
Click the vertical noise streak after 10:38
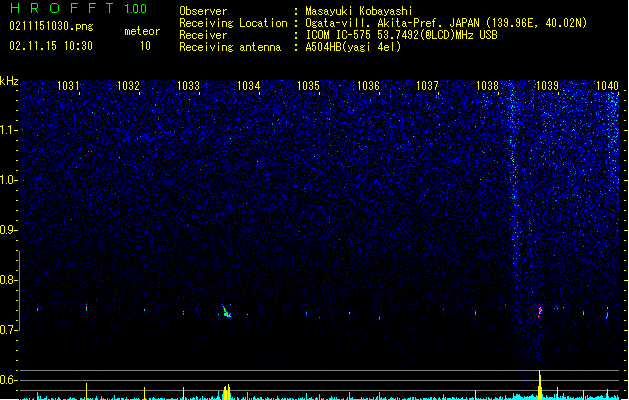(512, 177)
